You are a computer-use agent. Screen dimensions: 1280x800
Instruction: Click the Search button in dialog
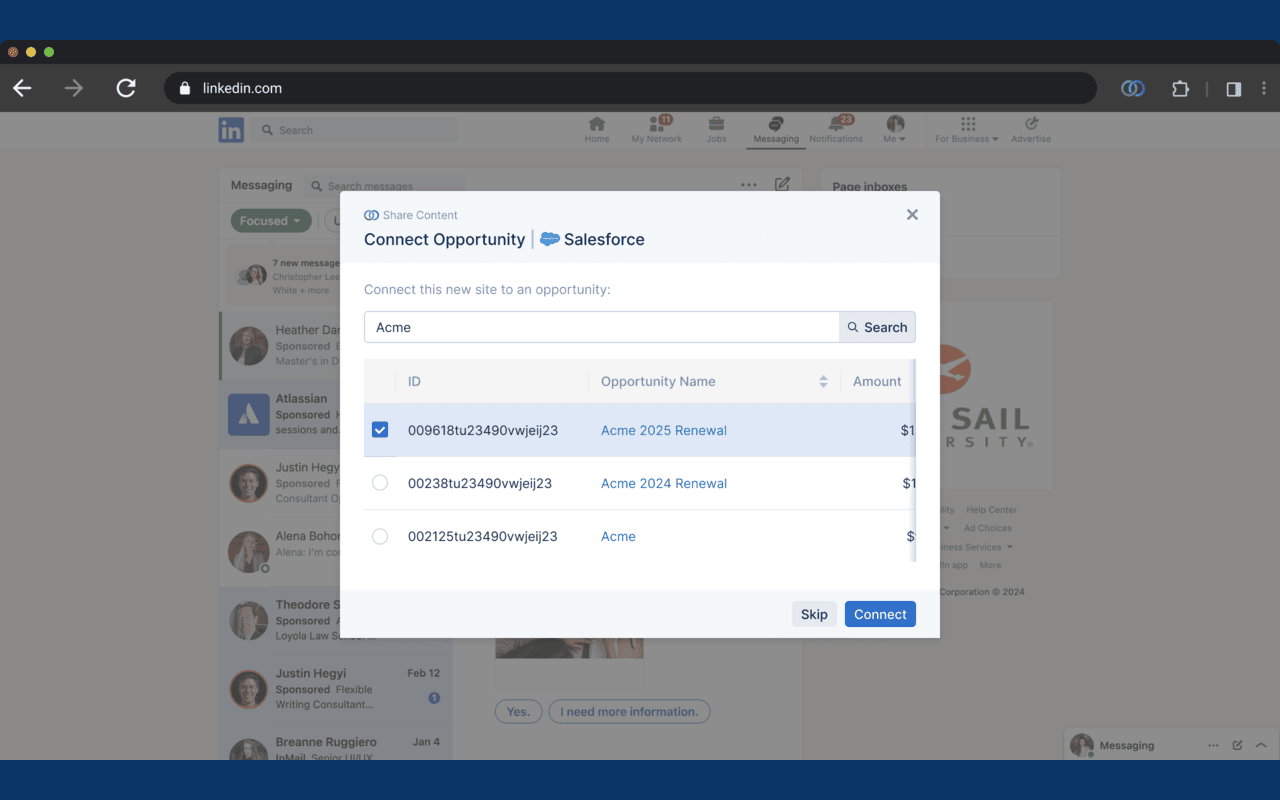pos(877,327)
